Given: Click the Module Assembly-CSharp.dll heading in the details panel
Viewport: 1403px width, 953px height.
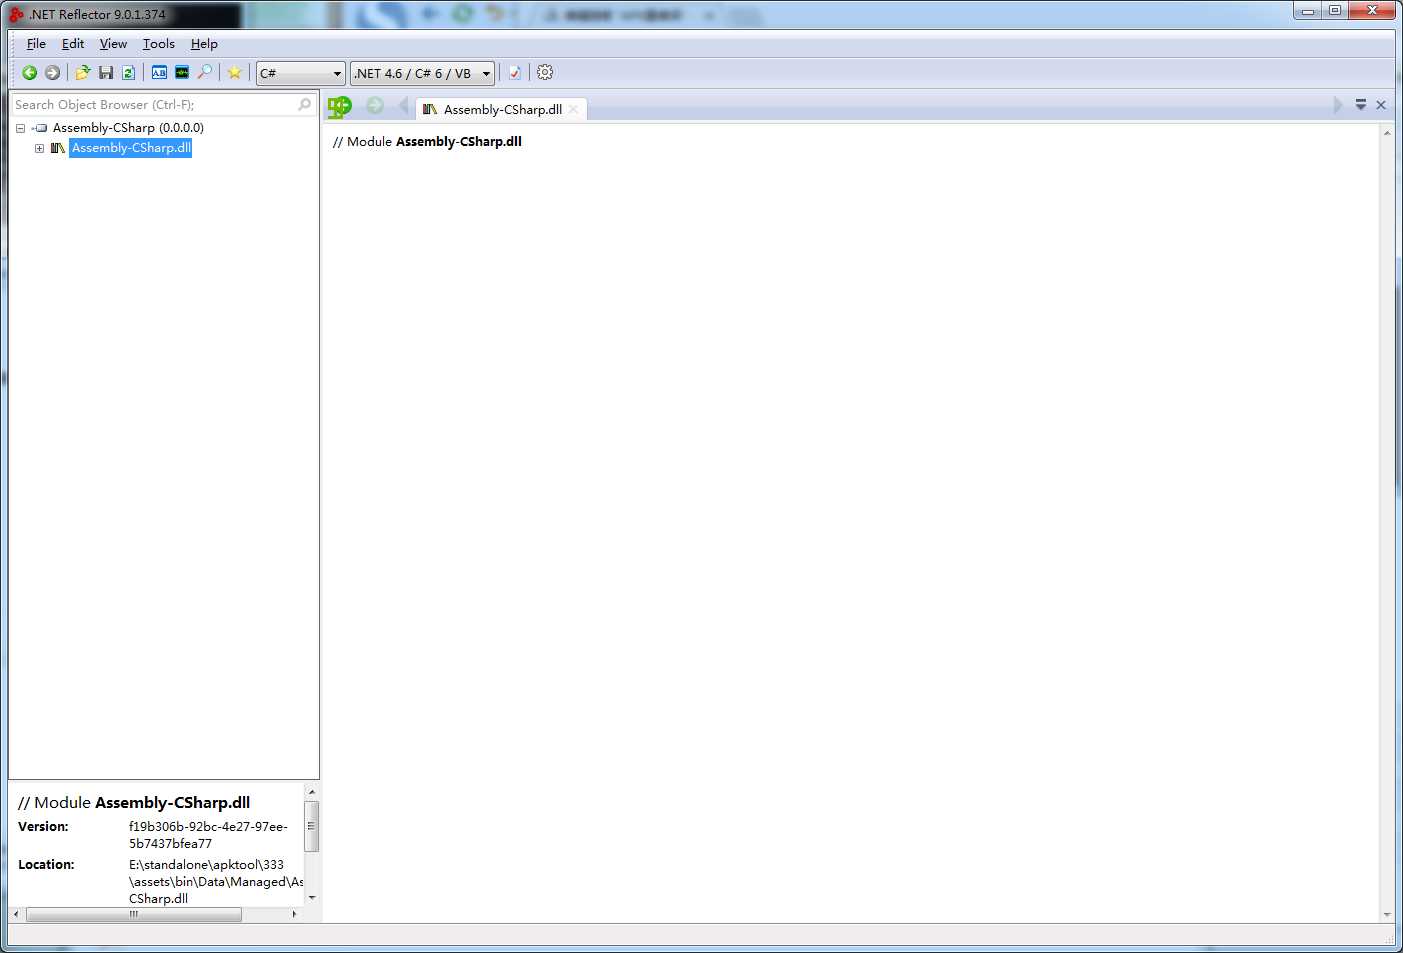Looking at the screenshot, I should pyautogui.click(x=134, y=803).
